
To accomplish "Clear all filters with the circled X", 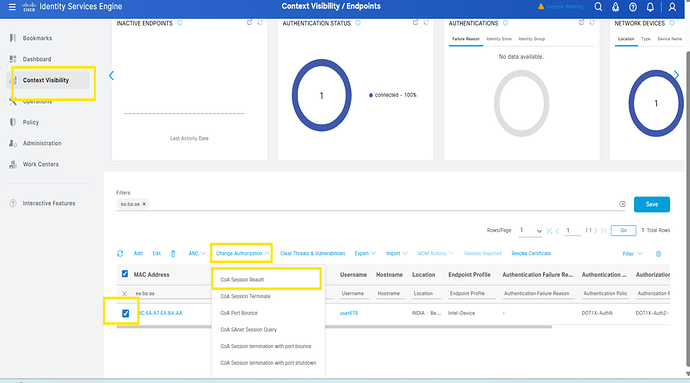I will 622,204.
